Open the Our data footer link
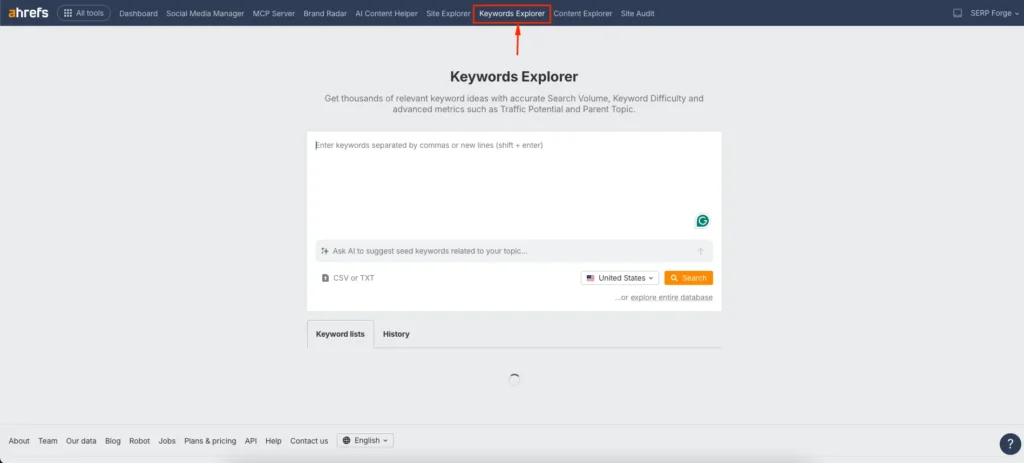The image size is (1024, 463). click(x=81, y=441)
